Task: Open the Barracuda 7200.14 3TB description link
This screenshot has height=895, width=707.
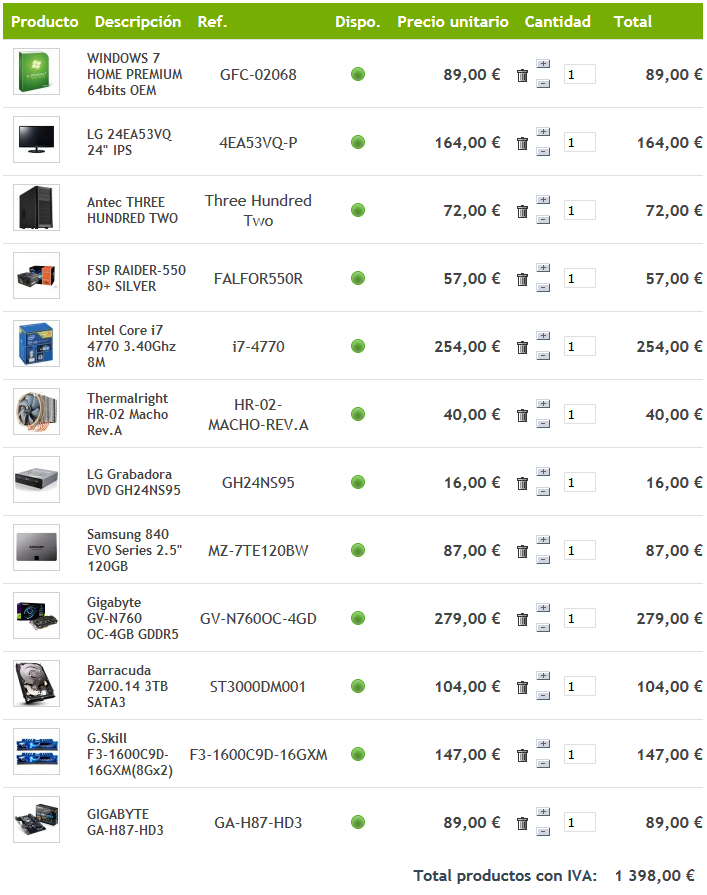Action: click(127, 686)
